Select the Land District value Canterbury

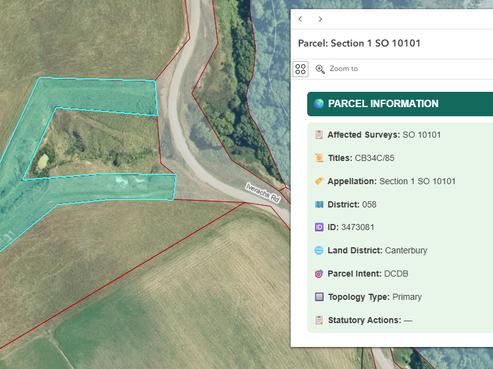pos(406,250)
